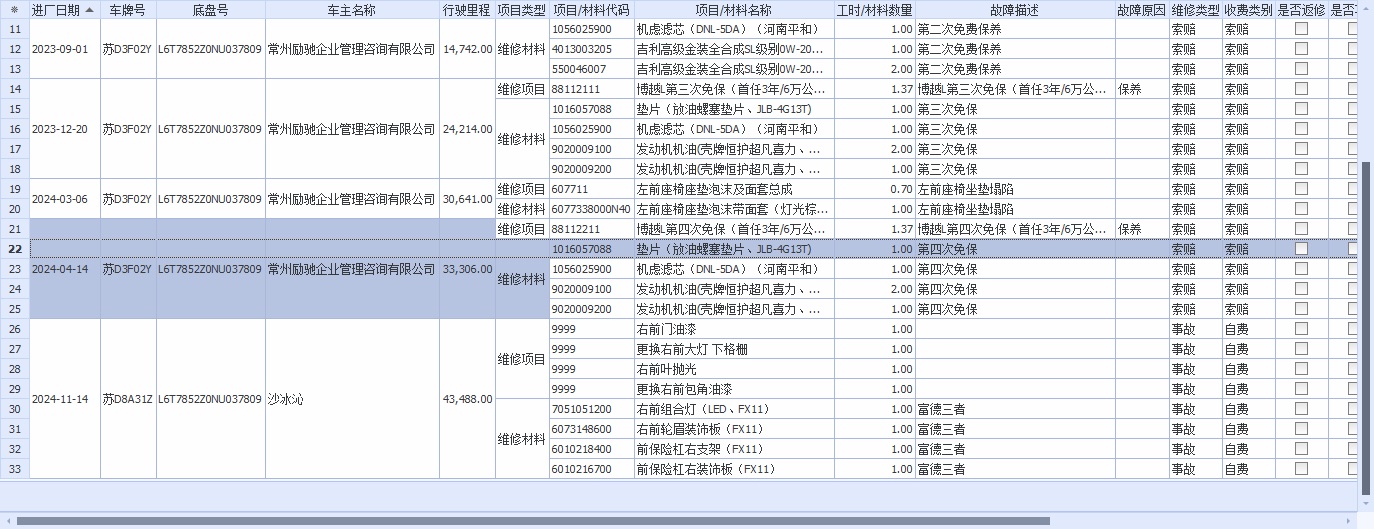The height and width of the screenshot is (529, 1374).
Task: Click mileage value 43,488.00
Action: click(467, 399)
